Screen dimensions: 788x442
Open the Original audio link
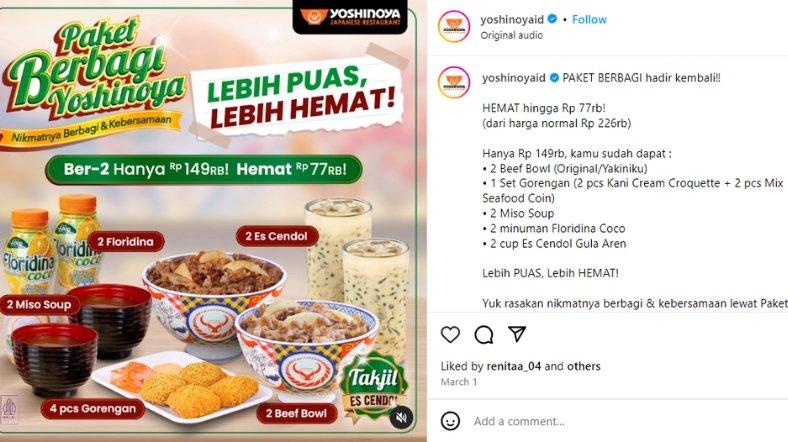(x=512, y=35)
